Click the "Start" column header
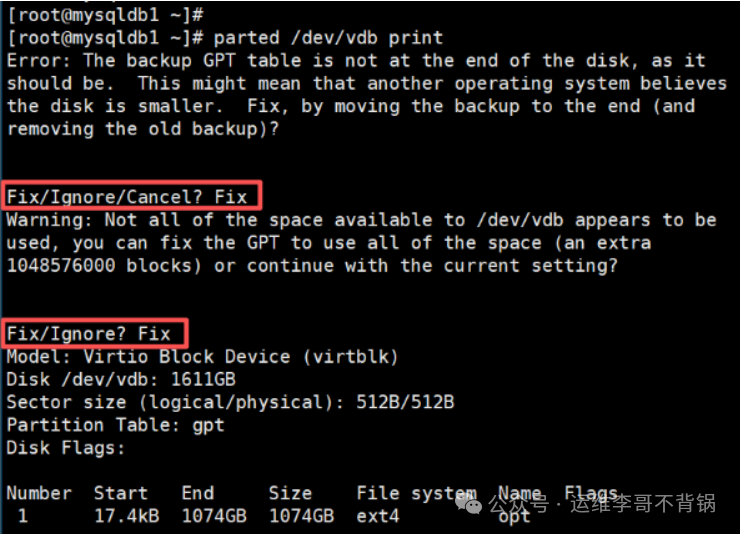This screenshot has width=740, height=534. [121, 493]
